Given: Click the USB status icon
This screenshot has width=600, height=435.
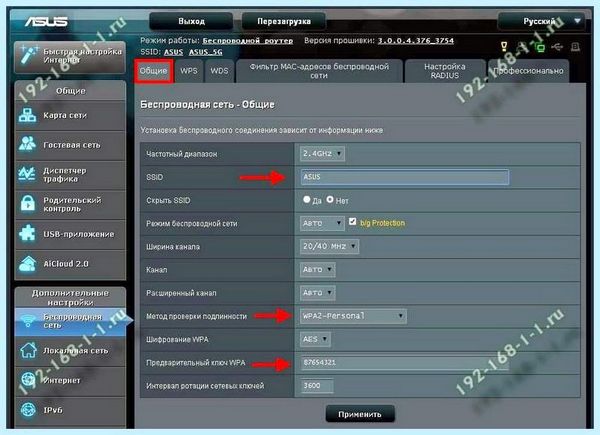Looking at the screenshot, I should [x=557, y=47].
